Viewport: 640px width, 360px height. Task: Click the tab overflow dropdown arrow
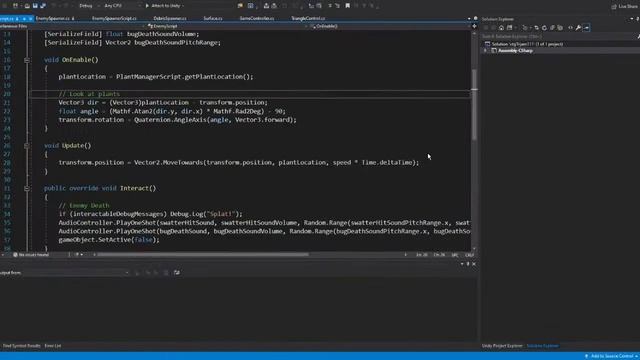[x=469, y=19]
